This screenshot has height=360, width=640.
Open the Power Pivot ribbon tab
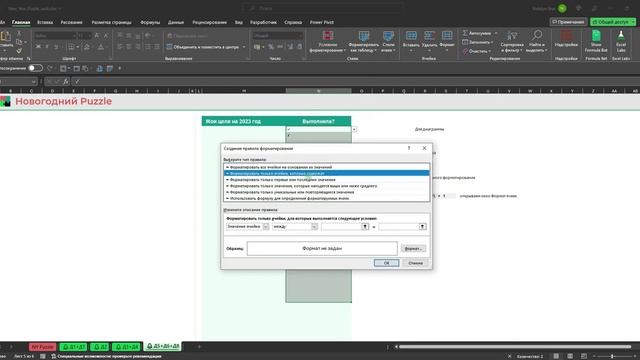point(322,22)
